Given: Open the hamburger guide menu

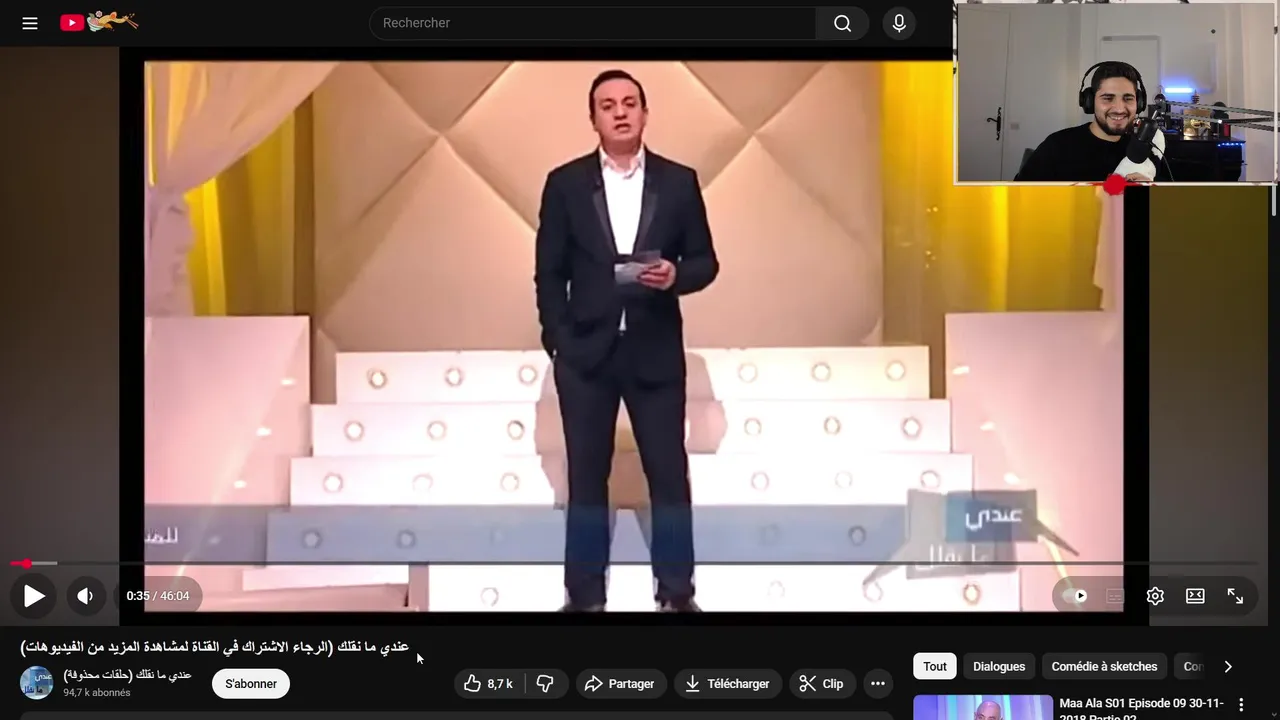Looking at the screenshot, I should 30,23.
